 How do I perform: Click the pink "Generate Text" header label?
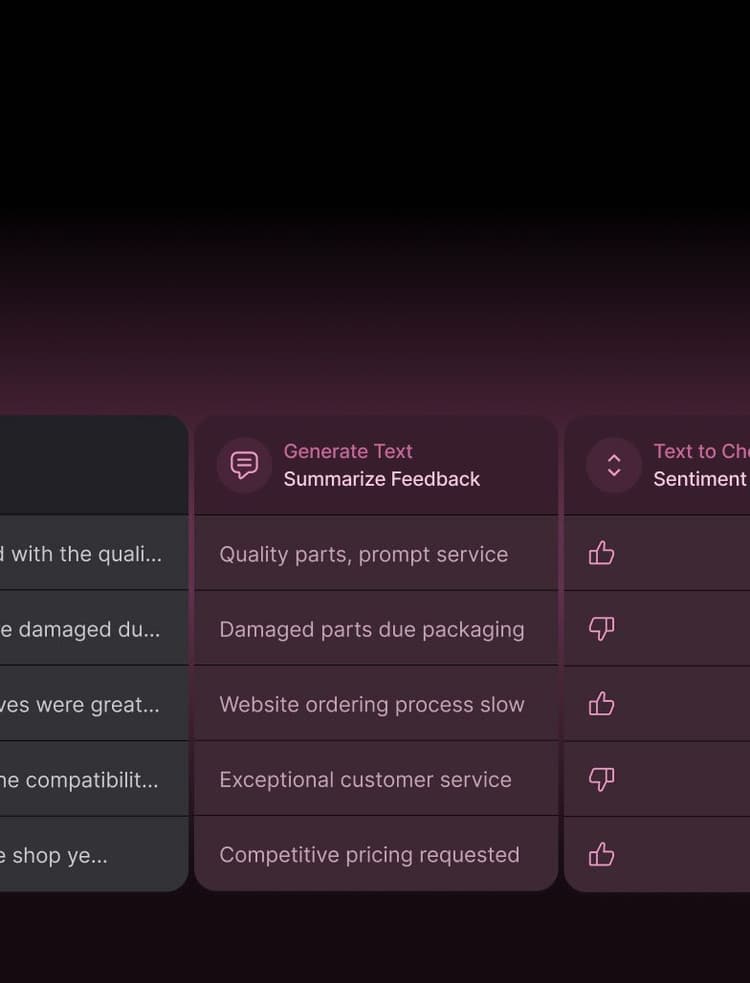[x=348, y=451]
